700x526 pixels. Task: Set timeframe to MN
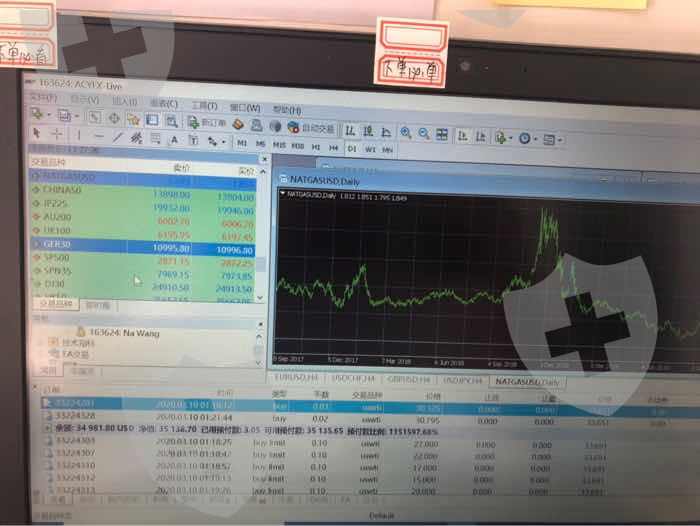pos(388,150)
